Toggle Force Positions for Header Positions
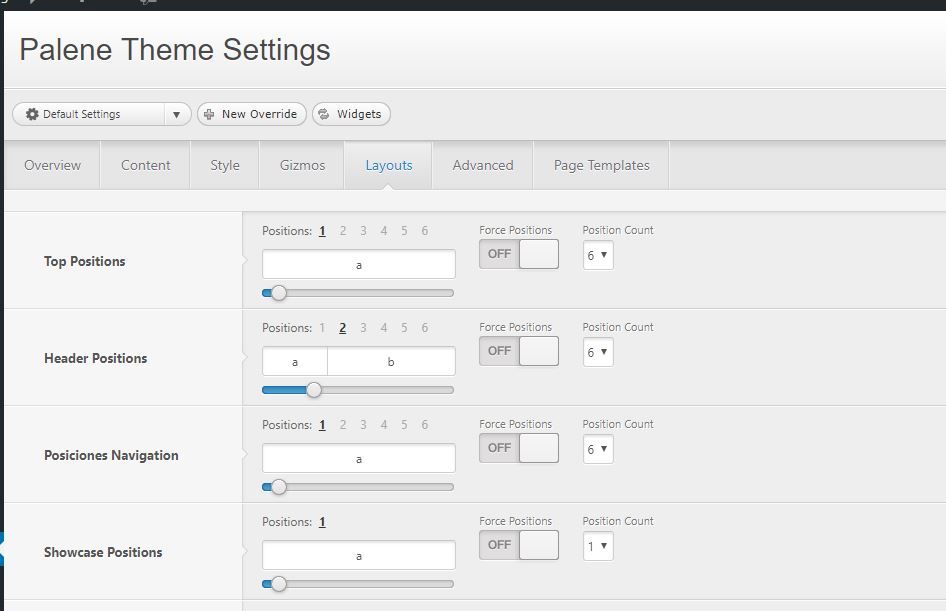This screenshot has height=611, width=946. 519,351
